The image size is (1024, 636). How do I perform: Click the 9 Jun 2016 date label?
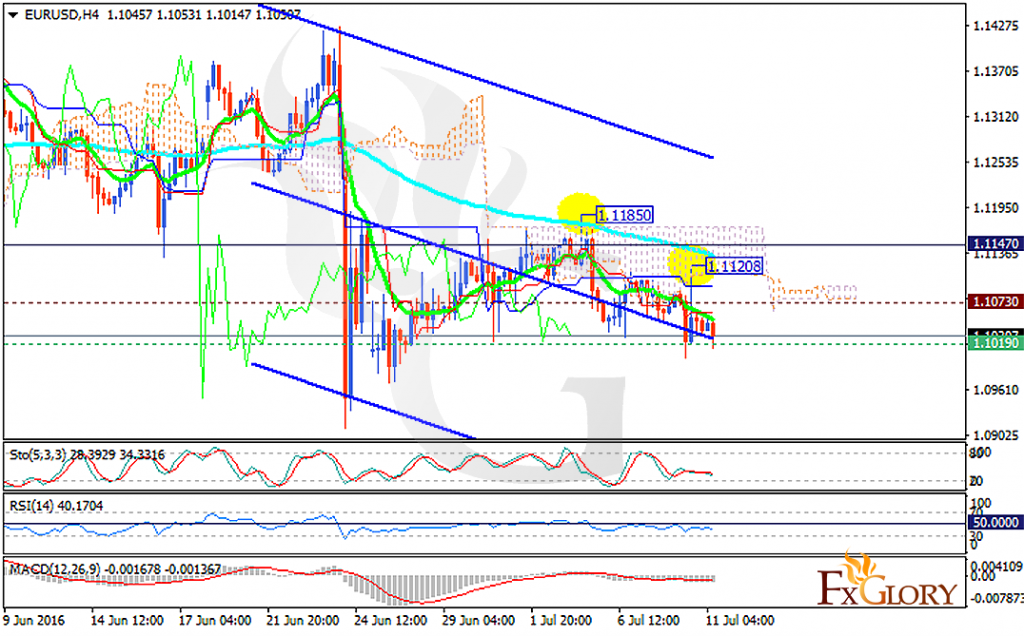click(34, 620)
